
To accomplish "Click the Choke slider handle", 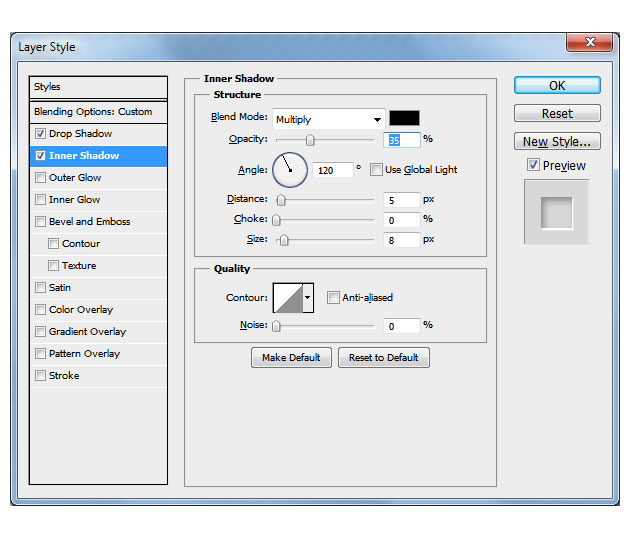I will coord(276,220).
